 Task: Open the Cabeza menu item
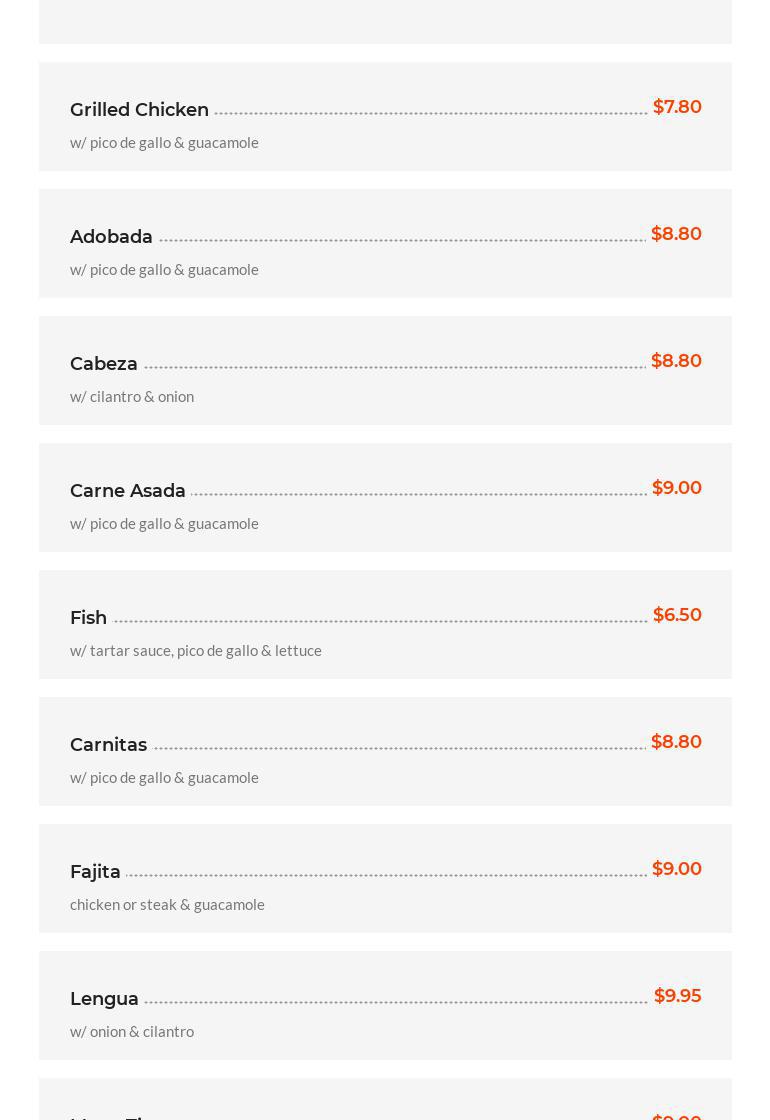pos(104,364)
